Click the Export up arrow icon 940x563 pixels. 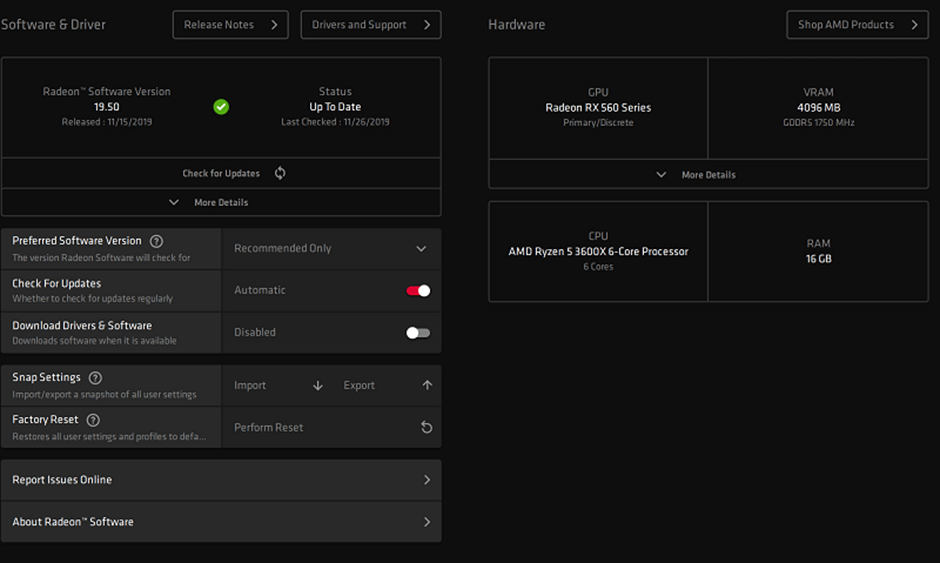pos(427,385)
